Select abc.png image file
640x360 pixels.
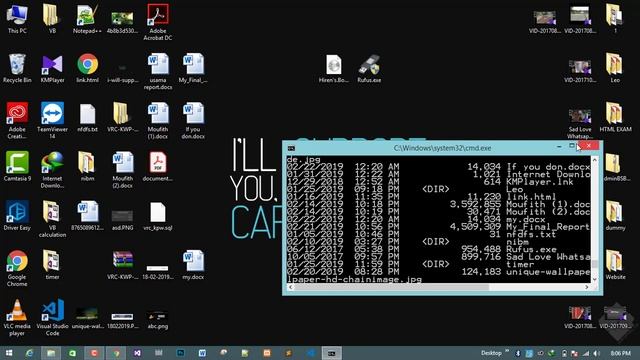158,320
